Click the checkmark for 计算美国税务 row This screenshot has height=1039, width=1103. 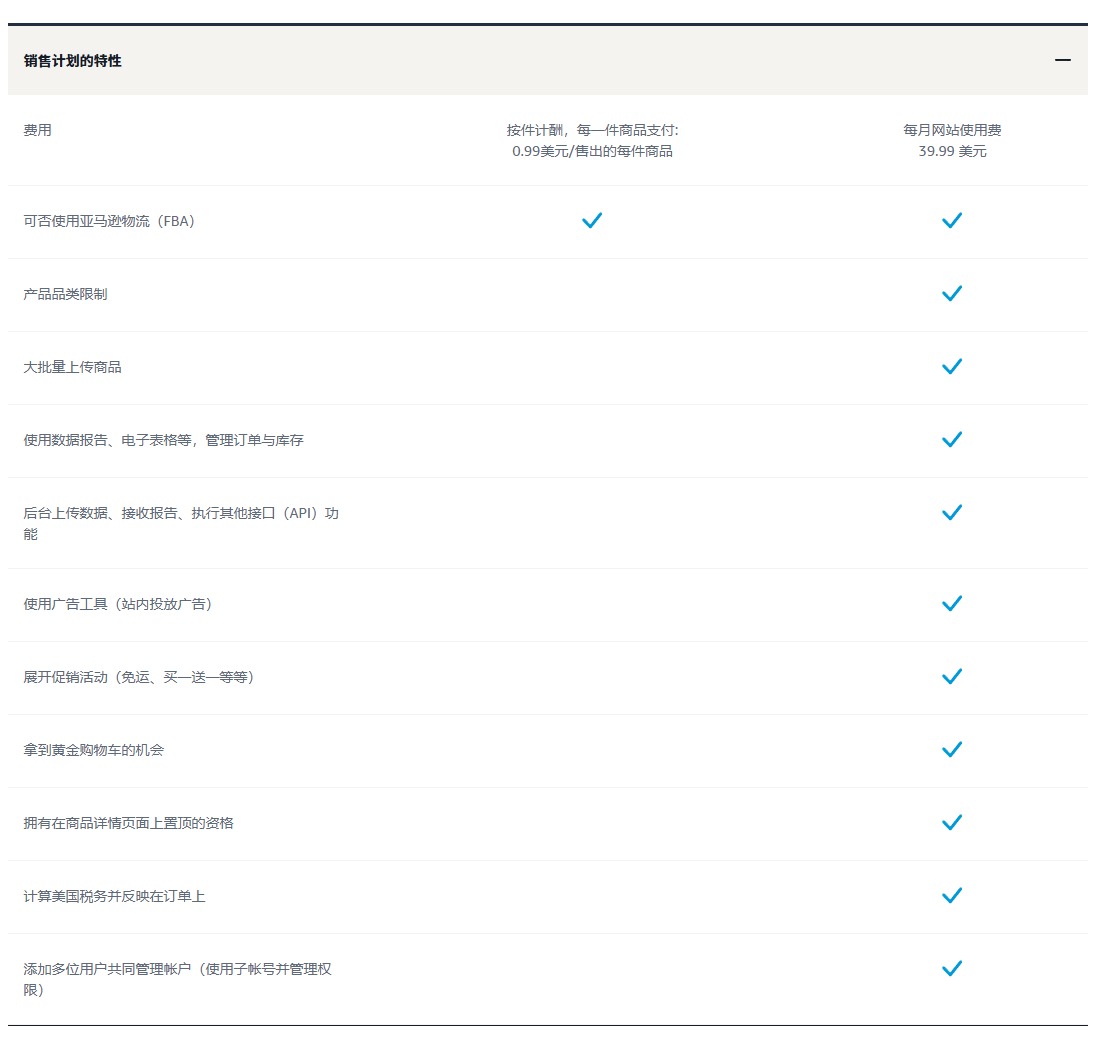952,895
